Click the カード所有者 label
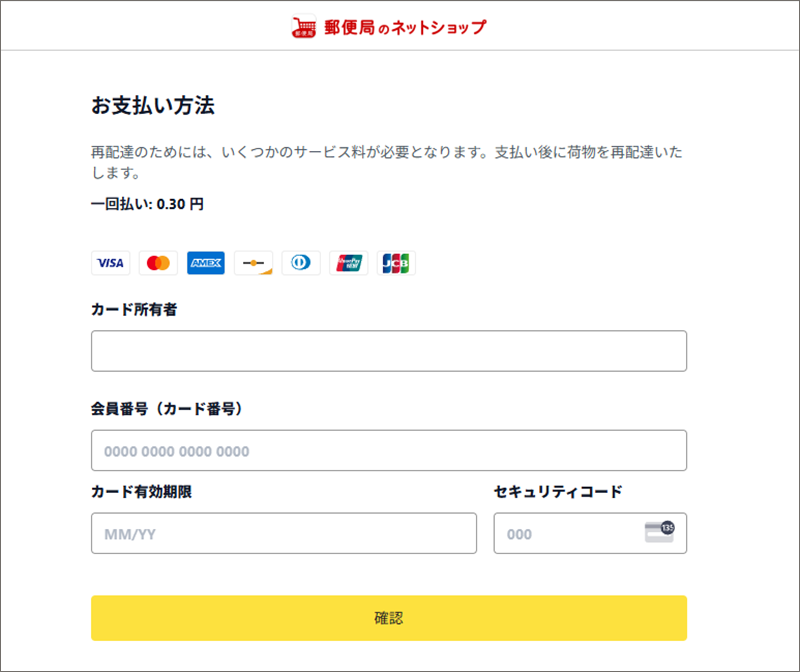This screenshot has height=672, width=800. coord(134,309)
